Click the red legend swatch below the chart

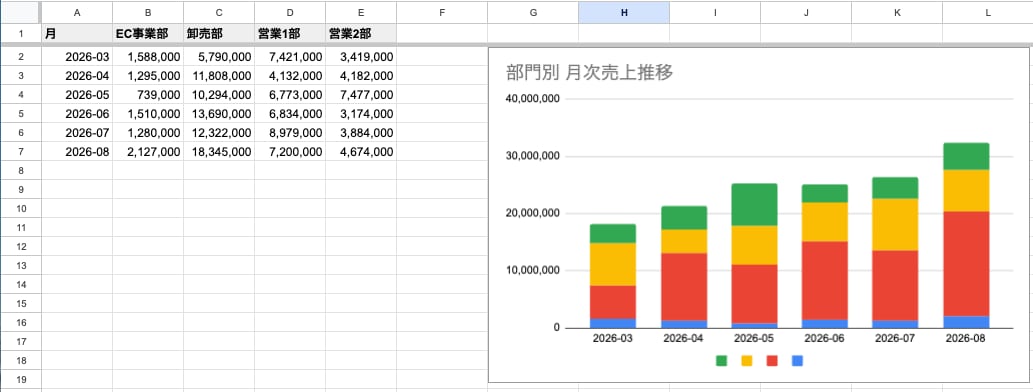point(772,360)
